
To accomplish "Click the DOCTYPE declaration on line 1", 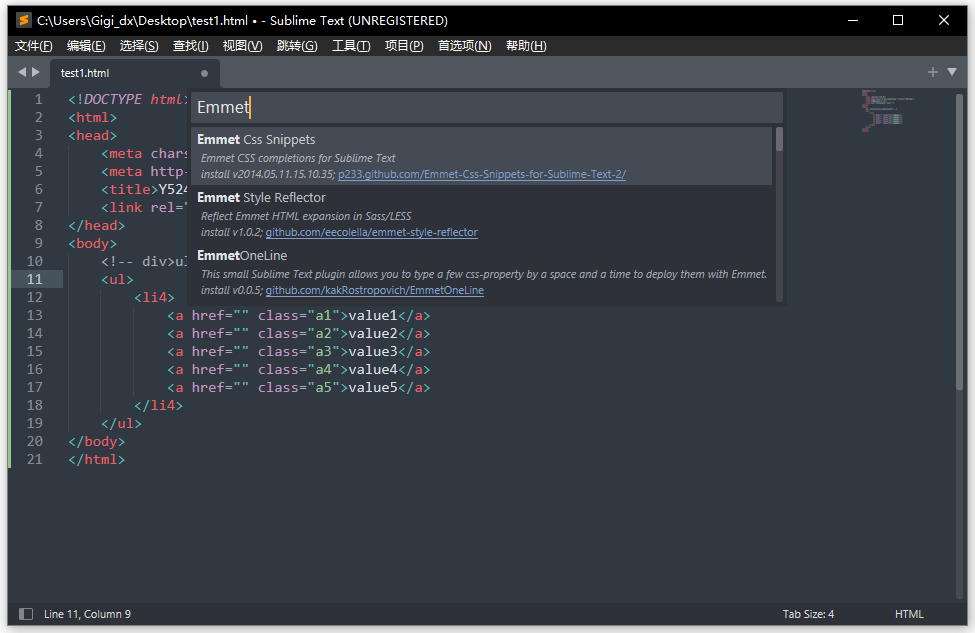I will tap(127, 99).
